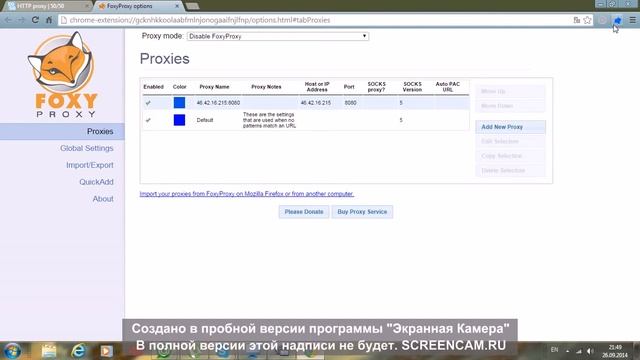This screenshot has width=640, height=360.
Task: Click the Move Down button
Action: pyautogui.click(x=510, y=106)
